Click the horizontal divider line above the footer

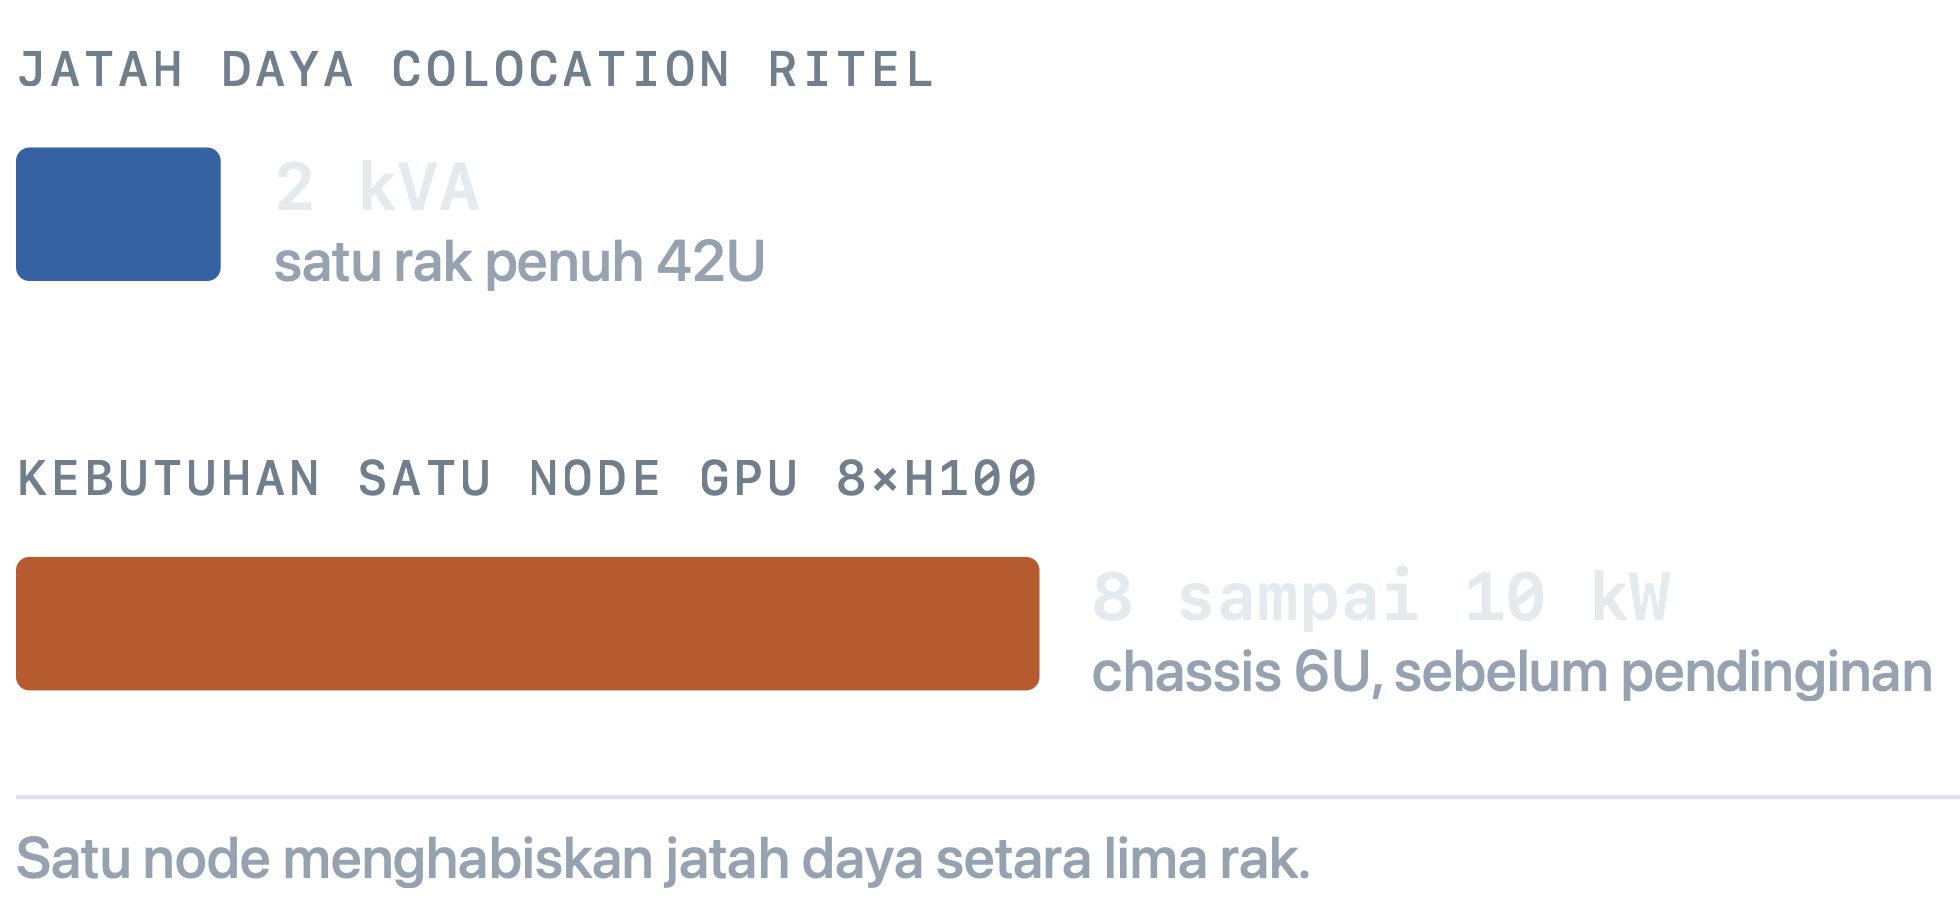click(x=988, y=797)
